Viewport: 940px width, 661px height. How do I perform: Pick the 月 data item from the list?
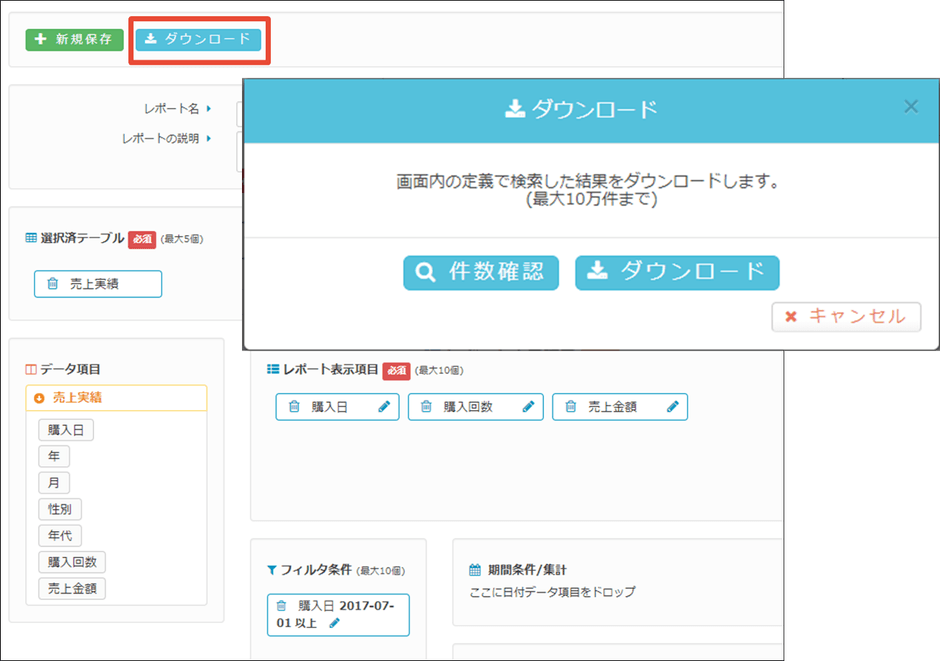[55, 482]
